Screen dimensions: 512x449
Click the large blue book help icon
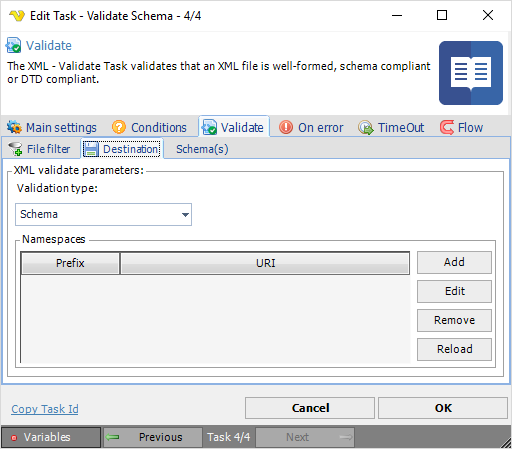click(x=471, y=73)
